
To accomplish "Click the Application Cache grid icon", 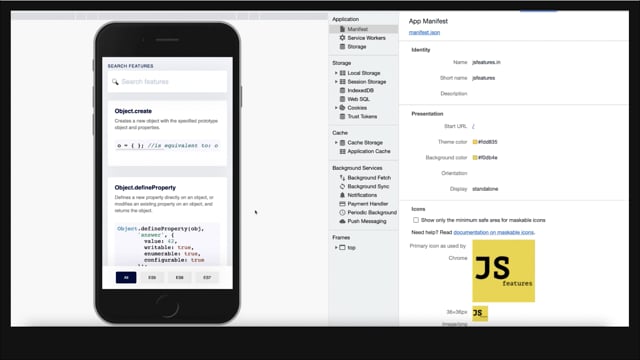I will [x=342, y=151].
